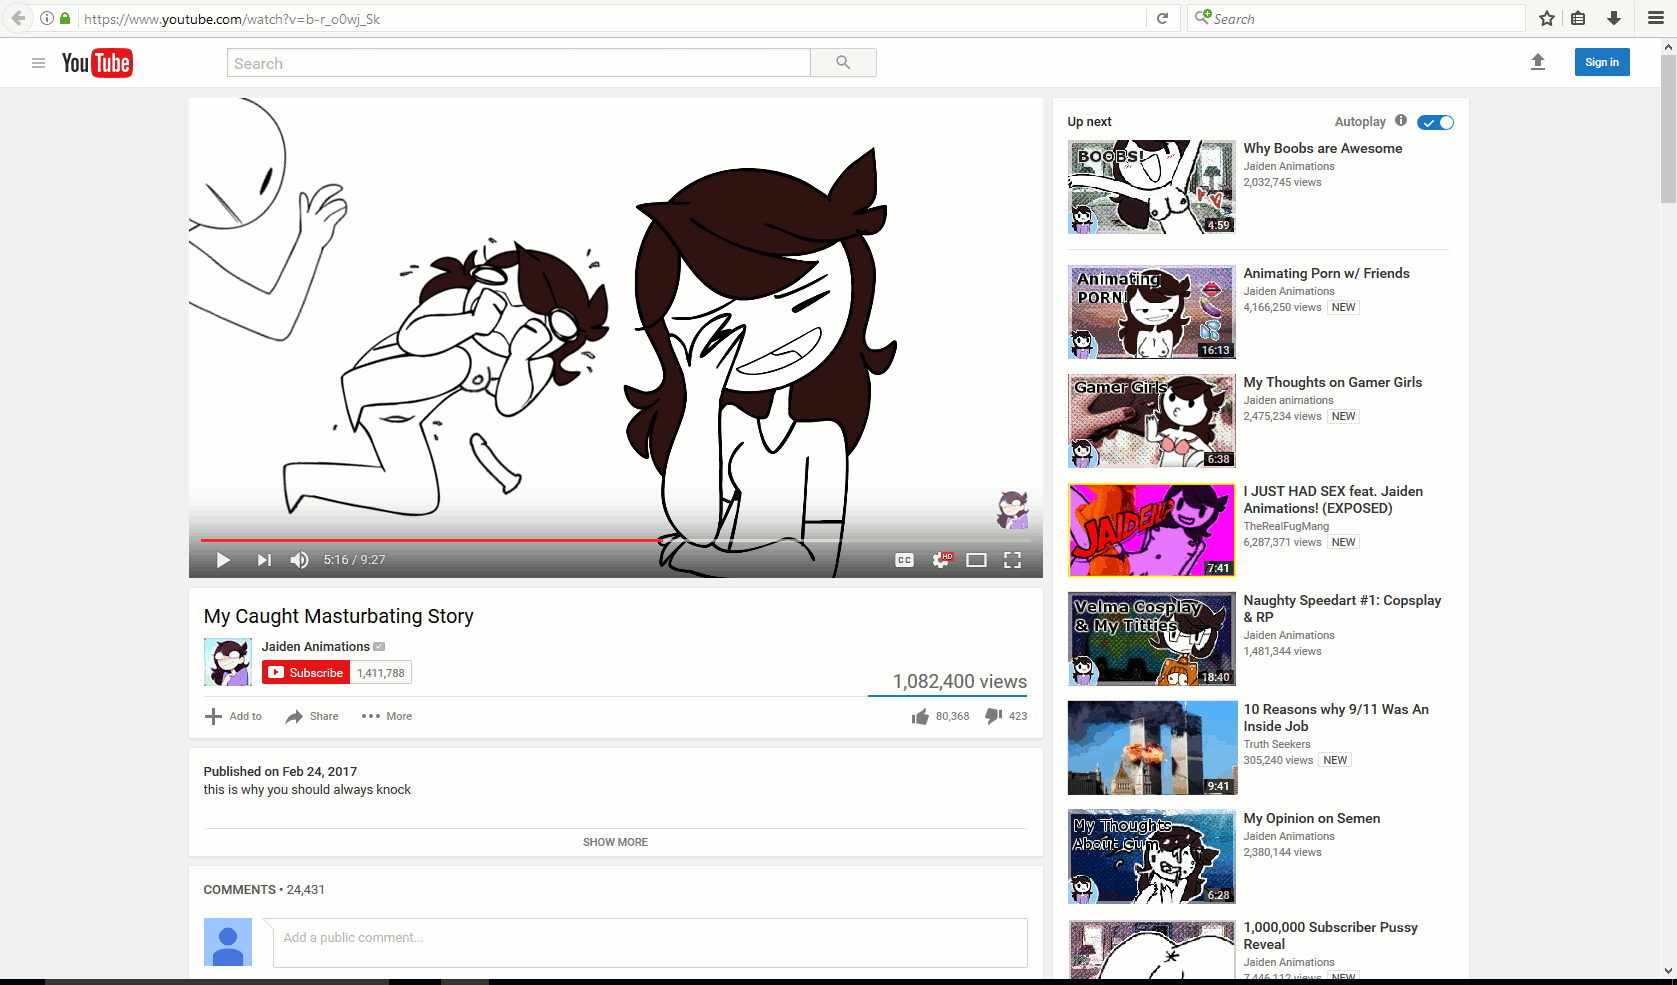This screenshot has width=1677, height=985.
Task: Skip to next video in player
Action: click(264, 560)
